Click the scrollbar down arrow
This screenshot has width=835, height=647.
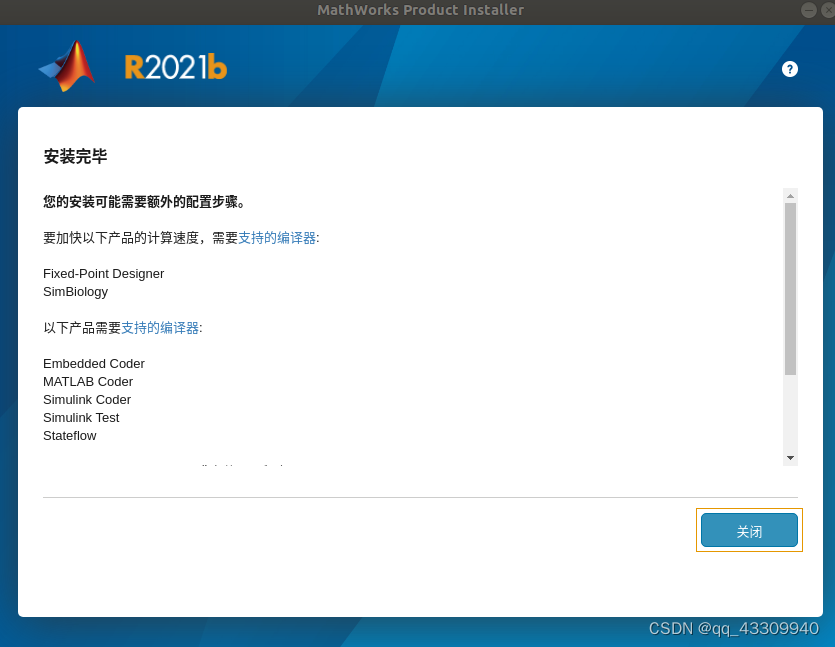pyautogui.click(x=790, y=457)
